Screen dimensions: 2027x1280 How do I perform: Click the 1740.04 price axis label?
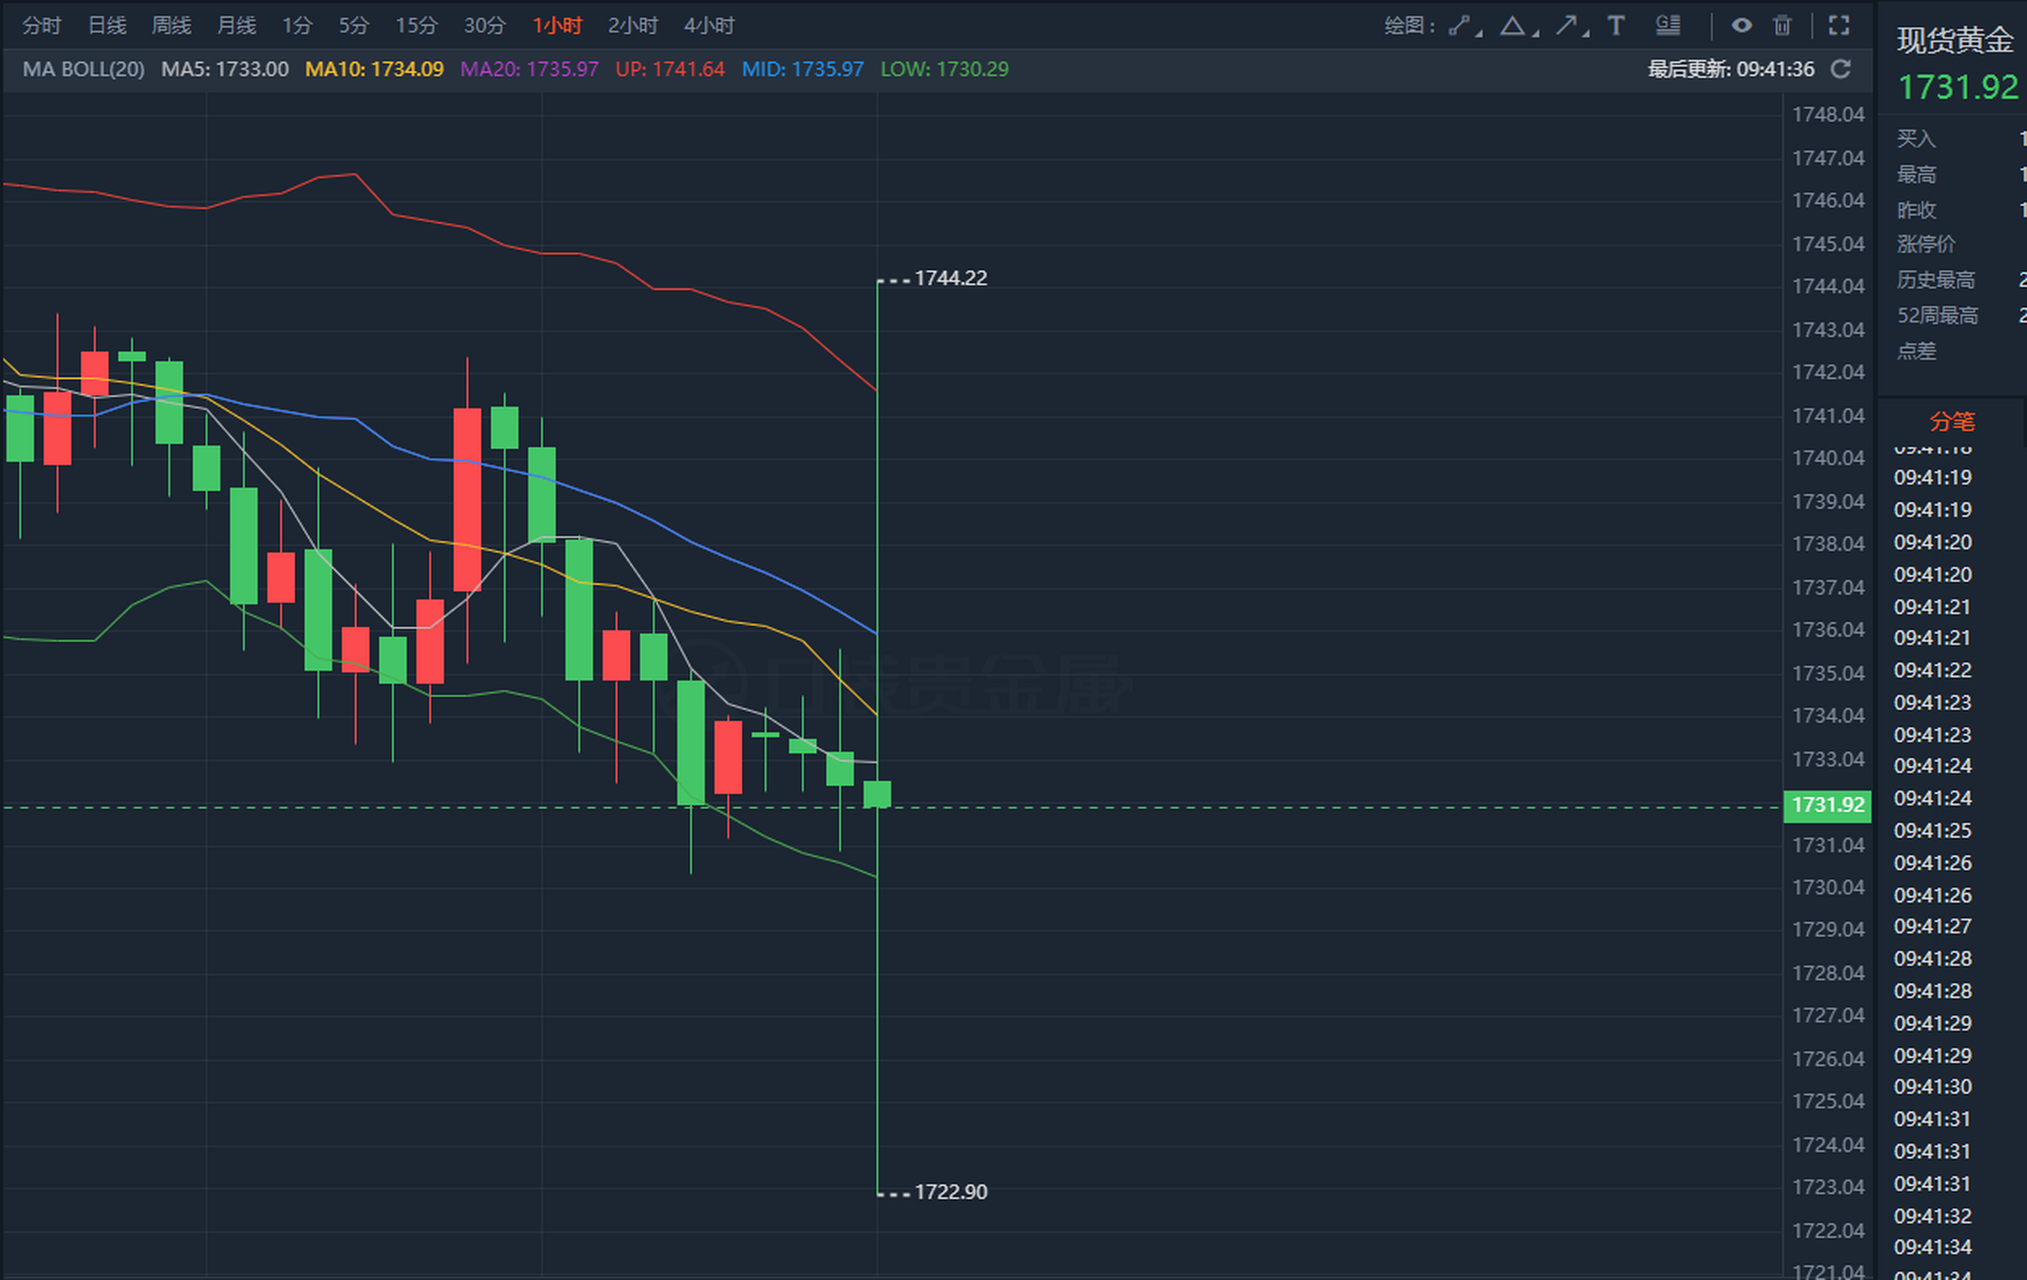pos(1828,458)
